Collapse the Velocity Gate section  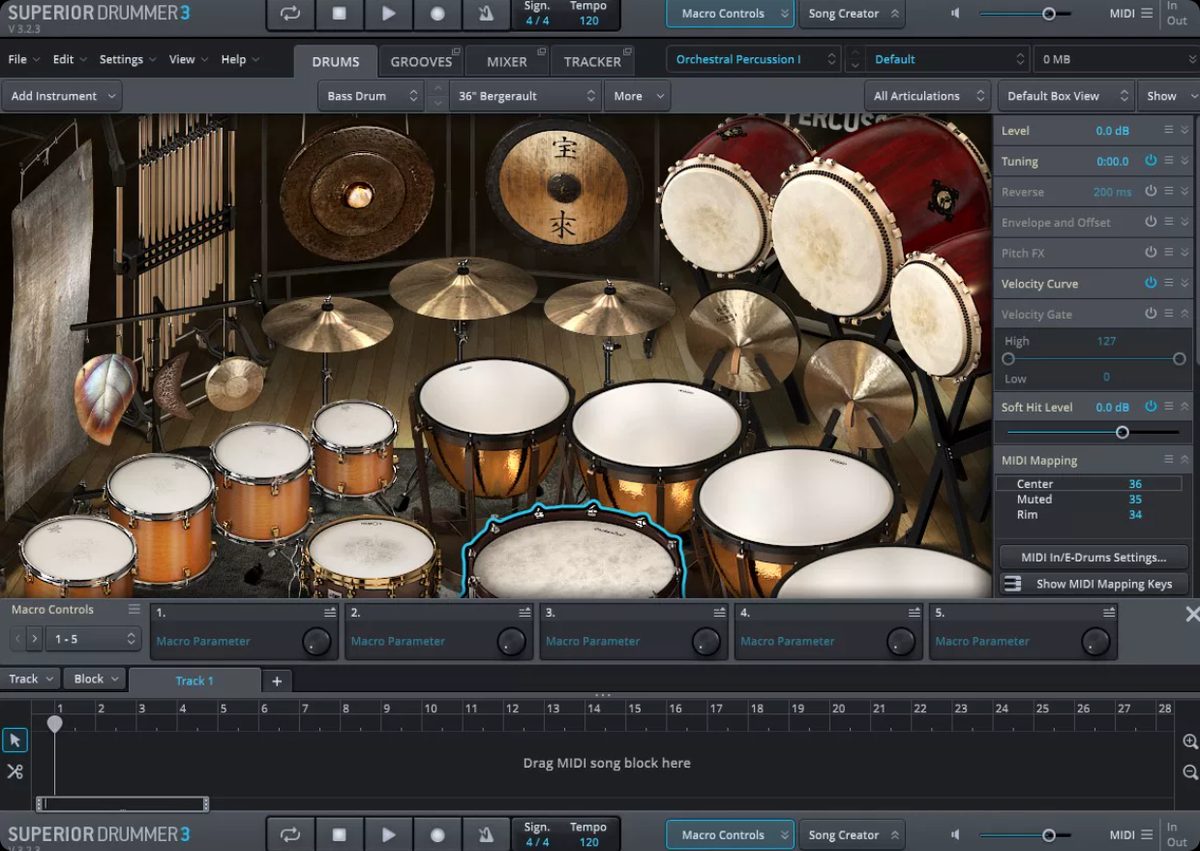tap(1185, 314)
